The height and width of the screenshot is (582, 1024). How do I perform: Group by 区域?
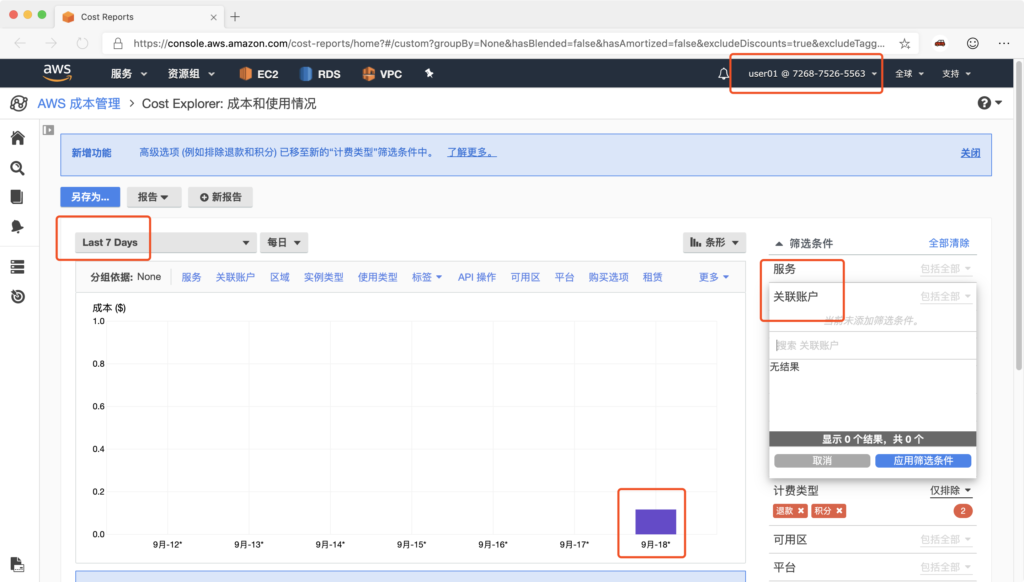280,277
